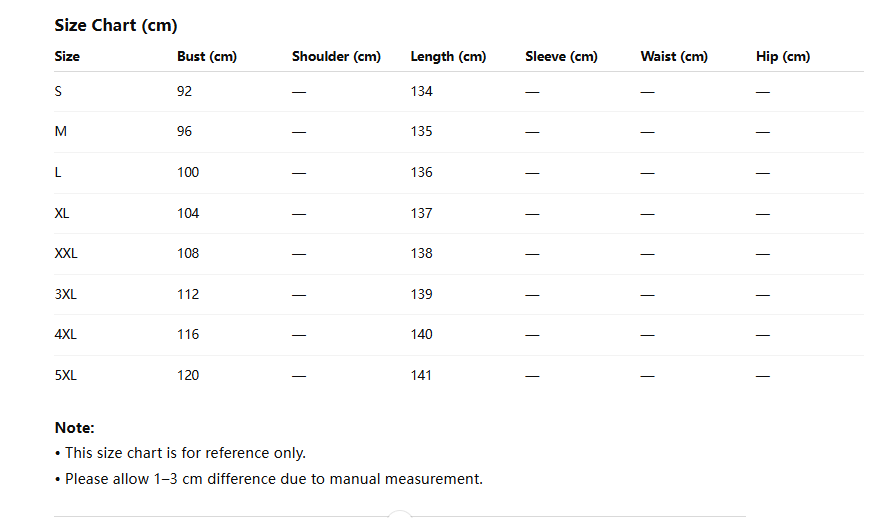The height and width of the screenshot is (518, 879).
Task: Click the Size Chart (cm) heading
Action: 115,26
